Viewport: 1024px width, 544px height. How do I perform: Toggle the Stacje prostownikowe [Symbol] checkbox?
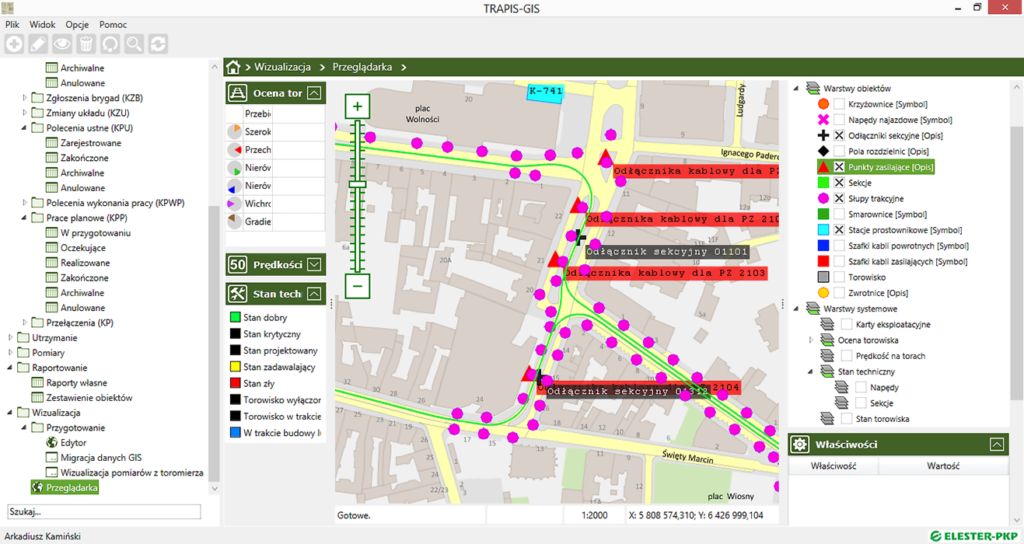point(840,230)
